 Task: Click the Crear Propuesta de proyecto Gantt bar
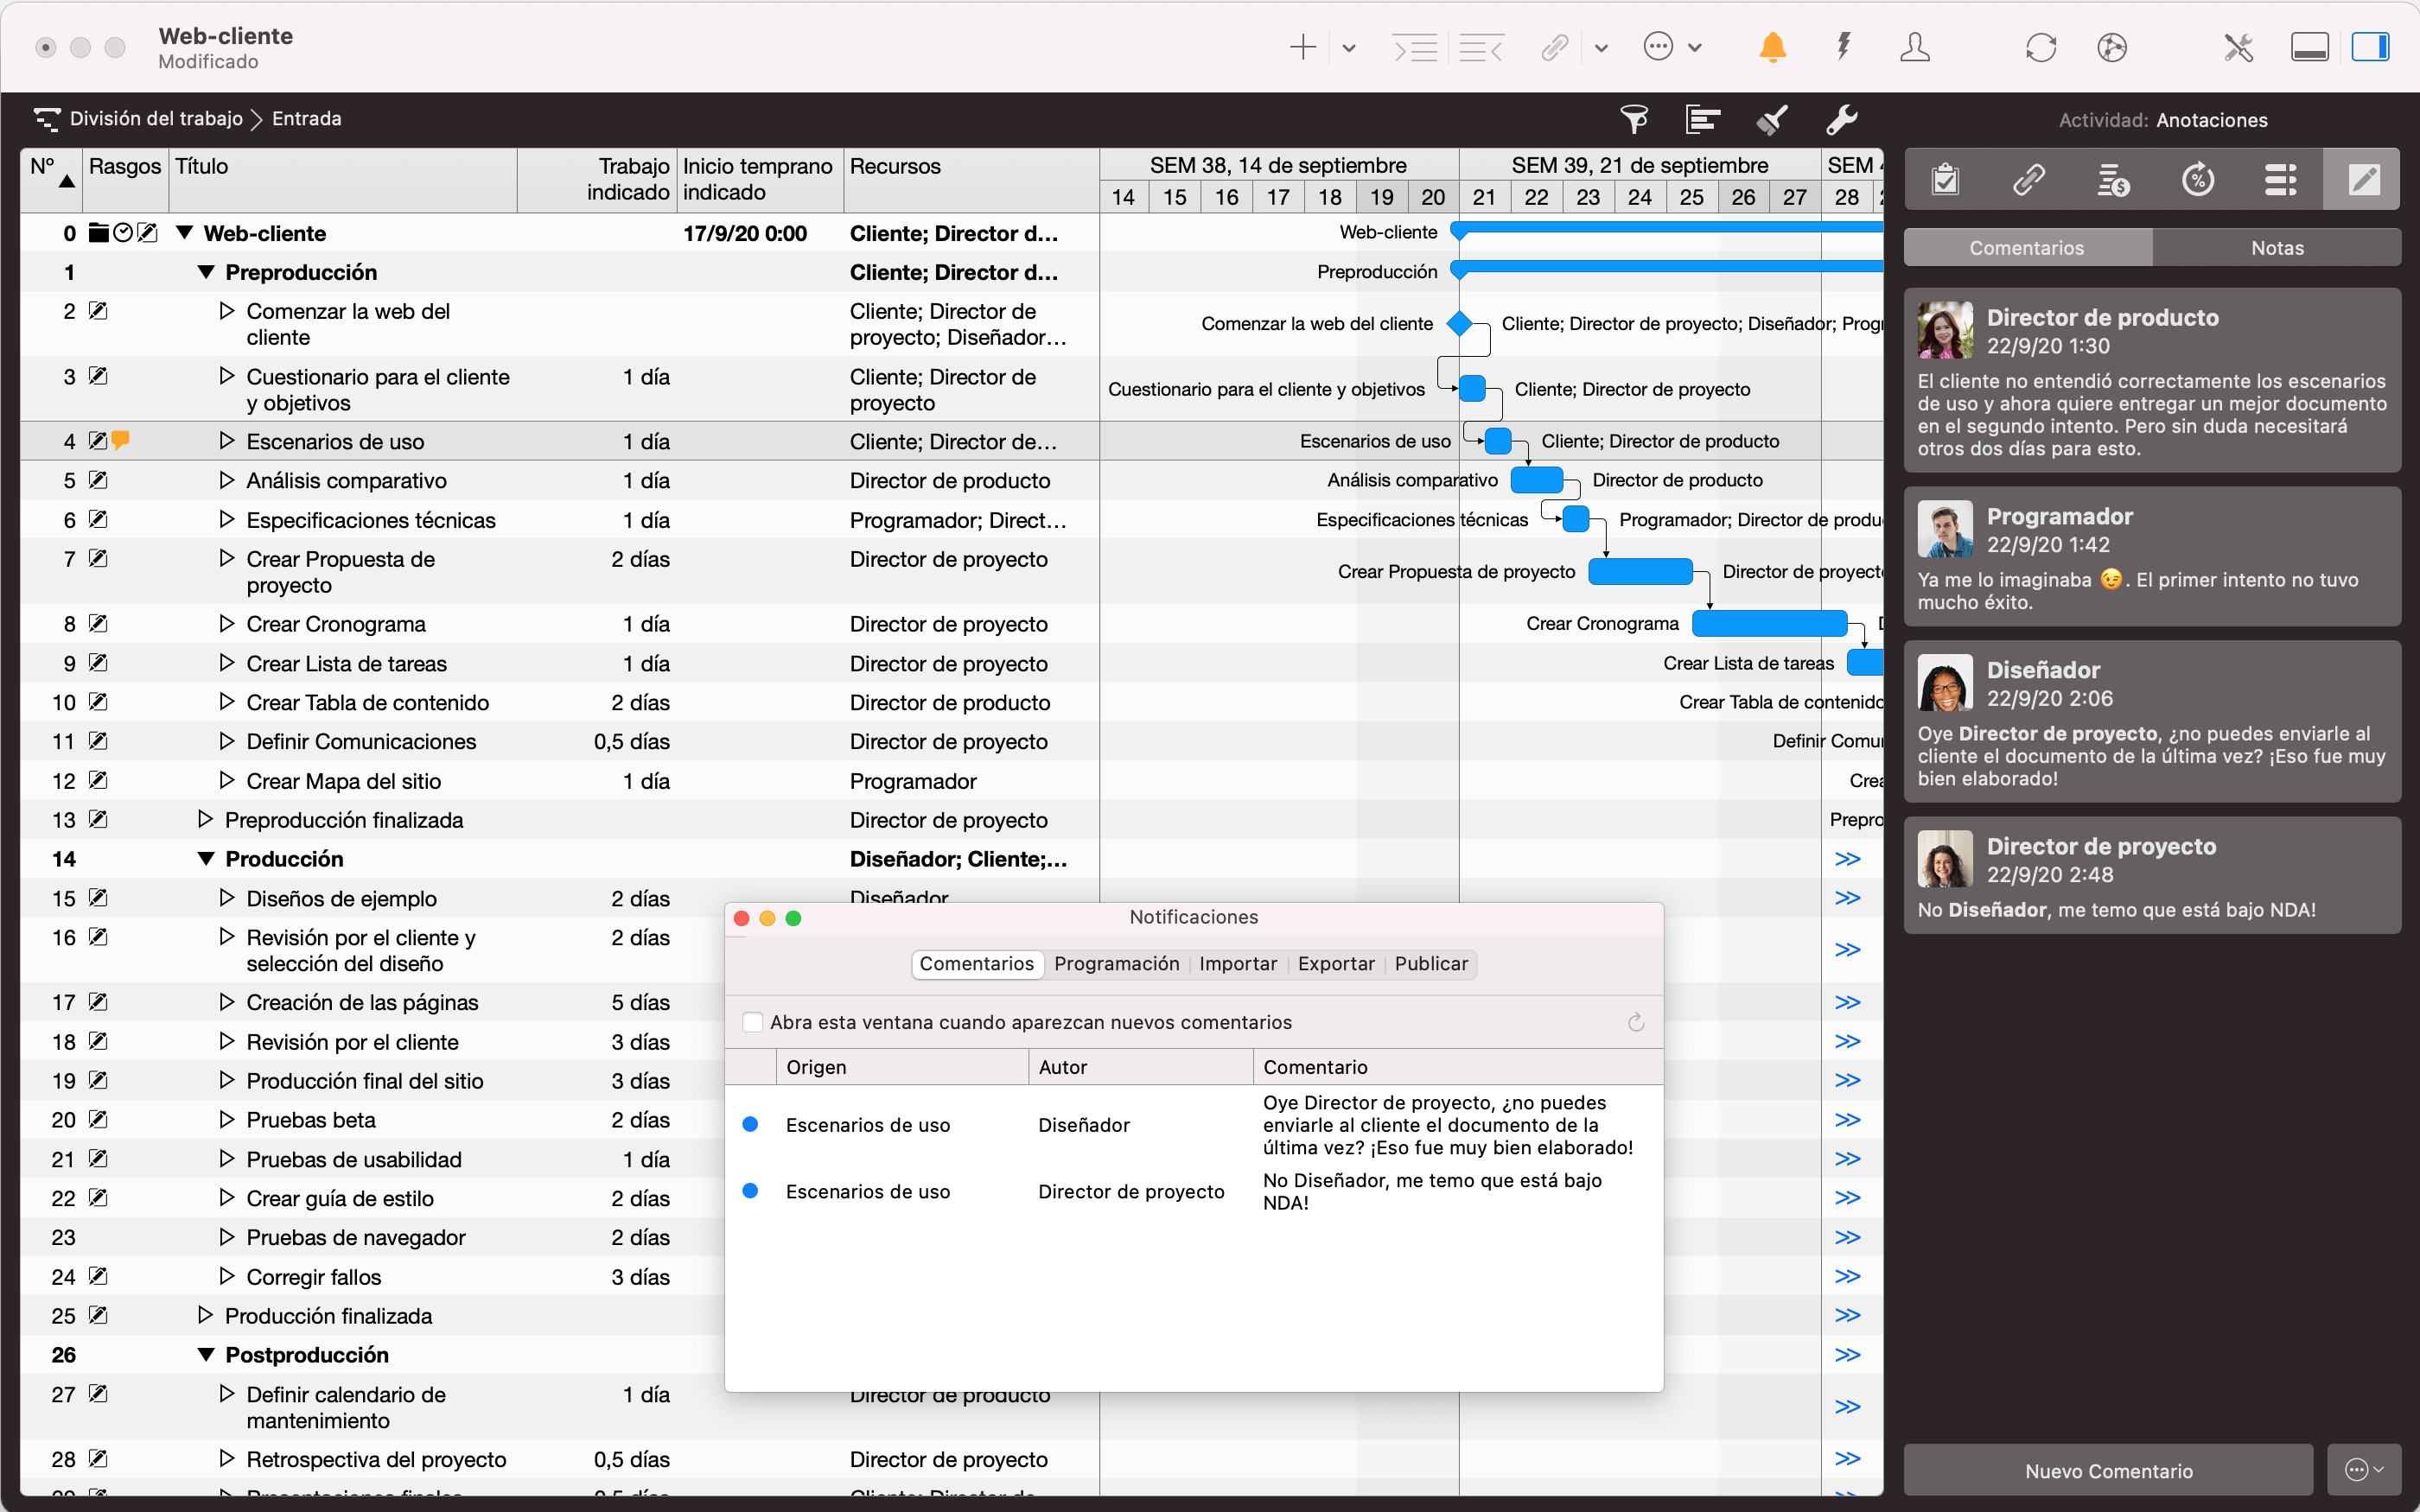pyautogui.click(x=1640, y=572)
